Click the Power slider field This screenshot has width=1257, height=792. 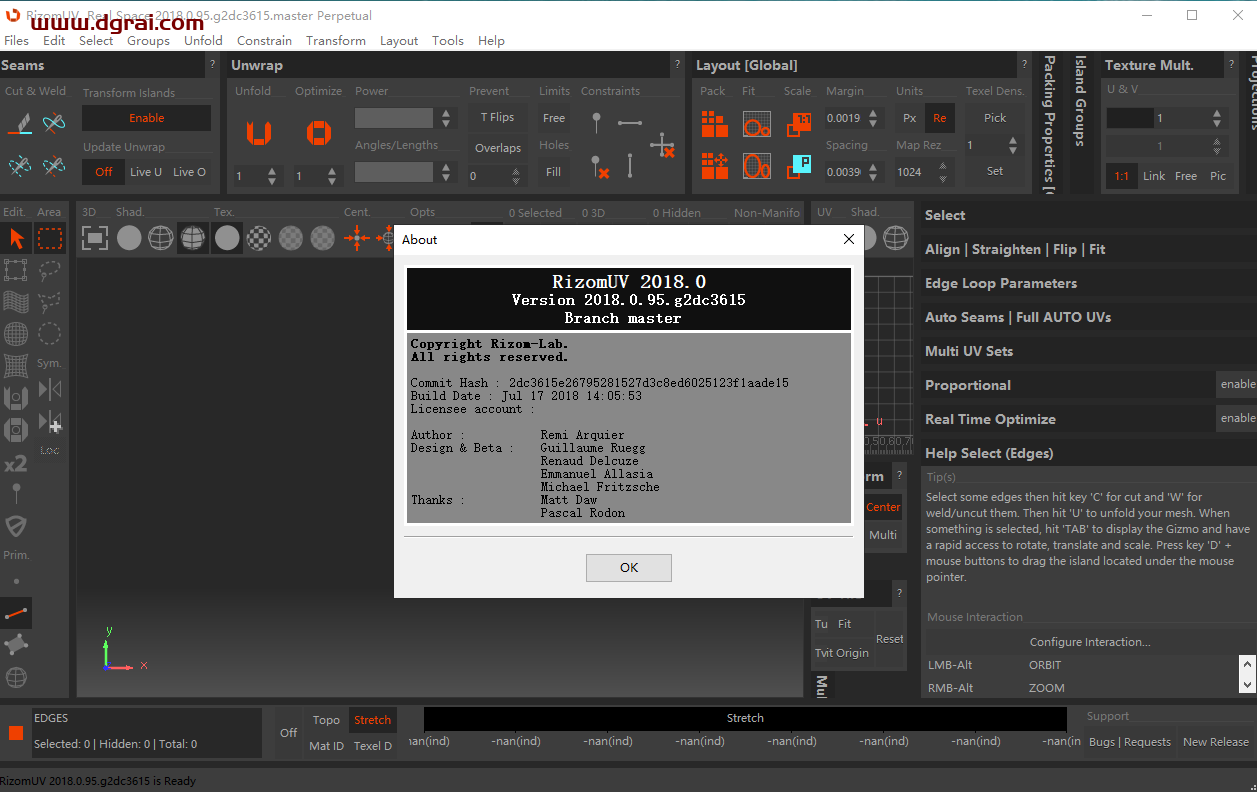[394, 118]
